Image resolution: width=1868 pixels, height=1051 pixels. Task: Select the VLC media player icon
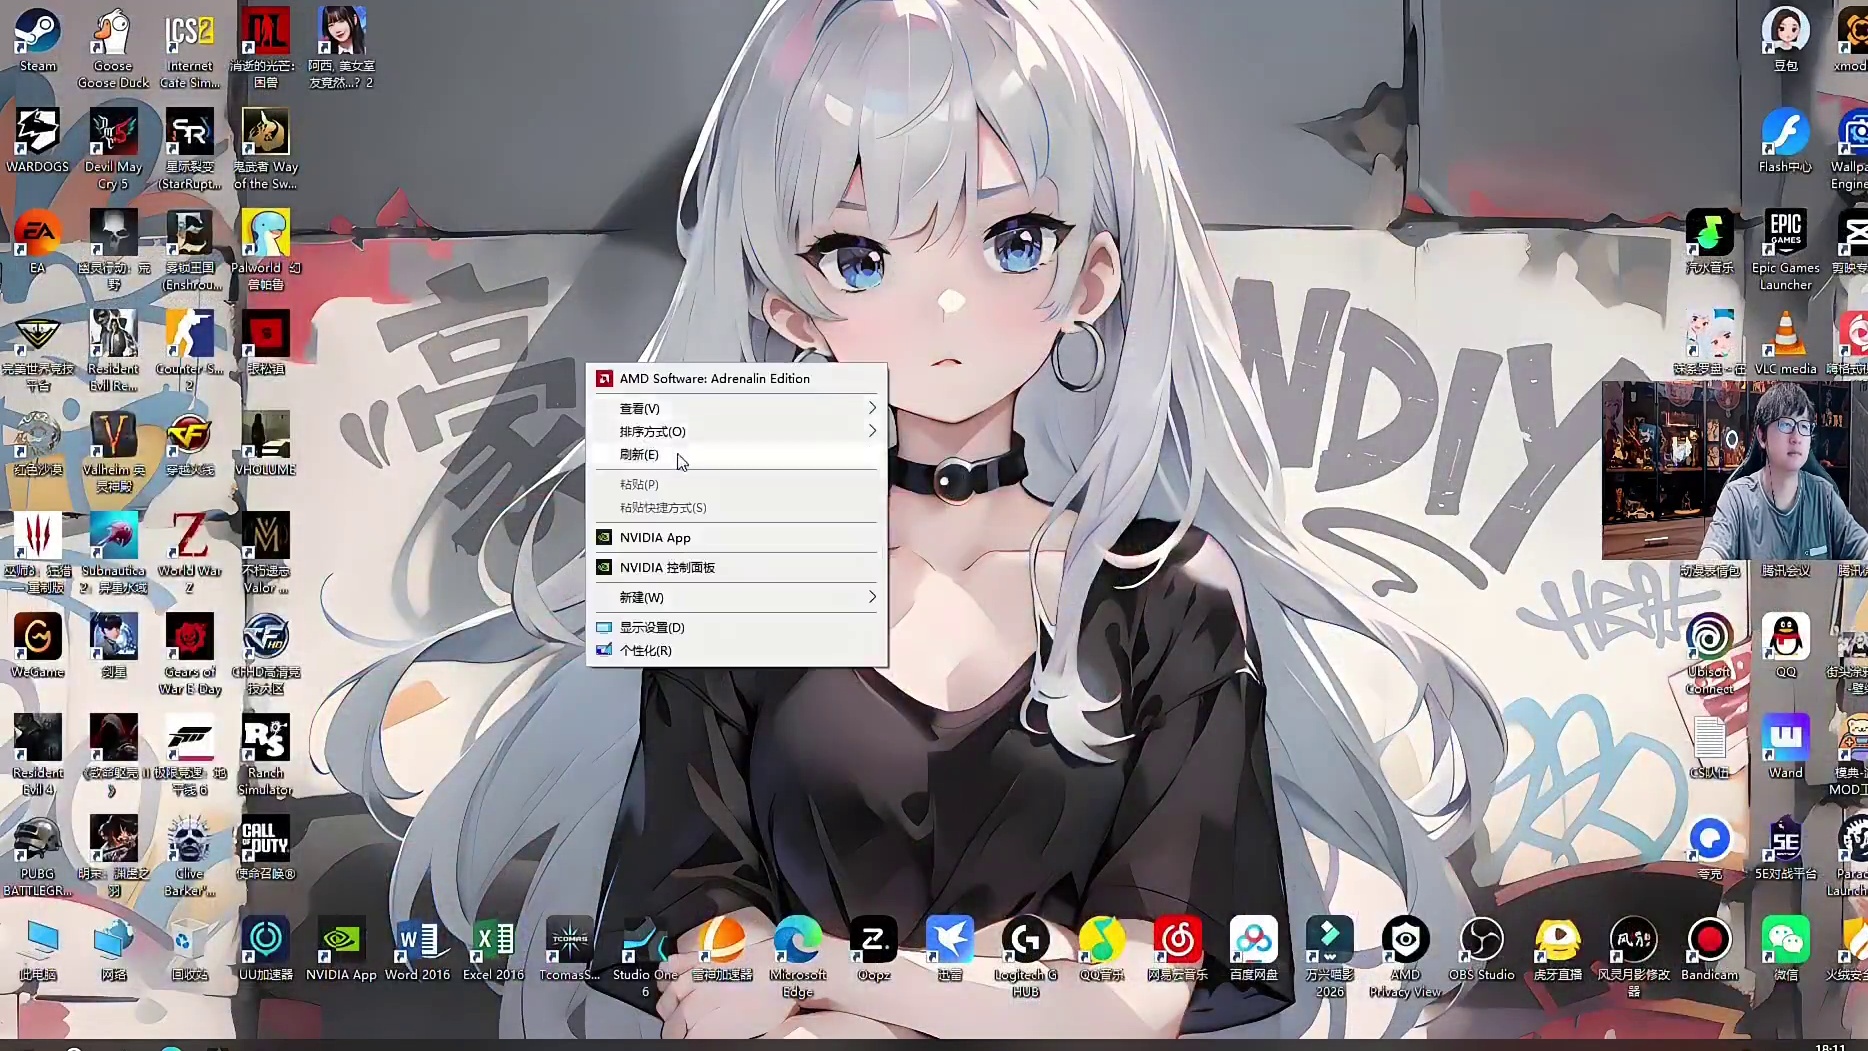1785,343
